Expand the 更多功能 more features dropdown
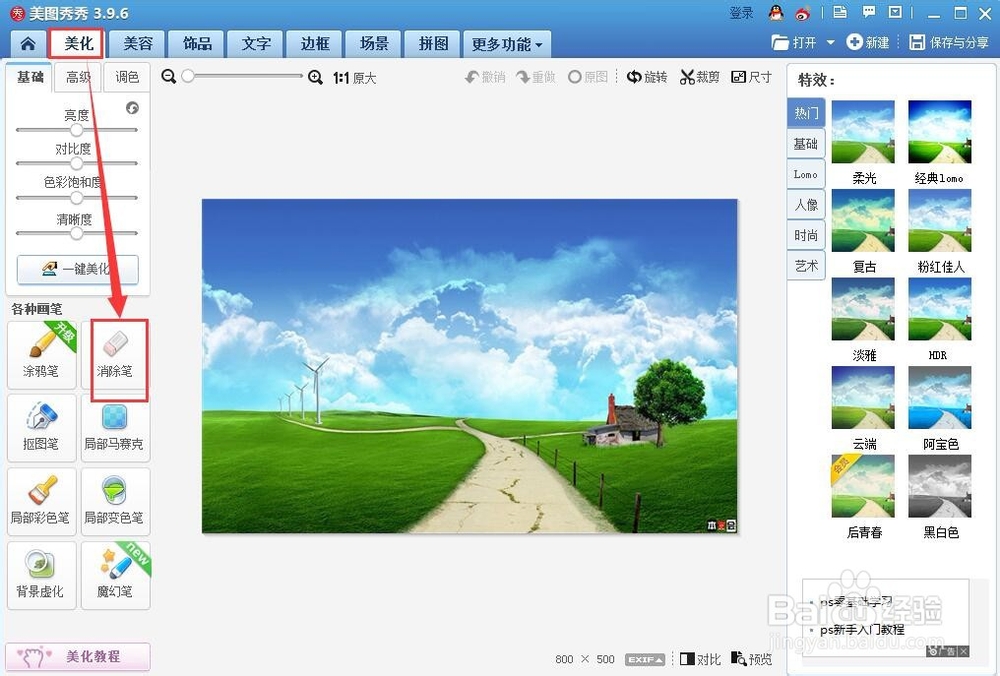 coord(506,44)
